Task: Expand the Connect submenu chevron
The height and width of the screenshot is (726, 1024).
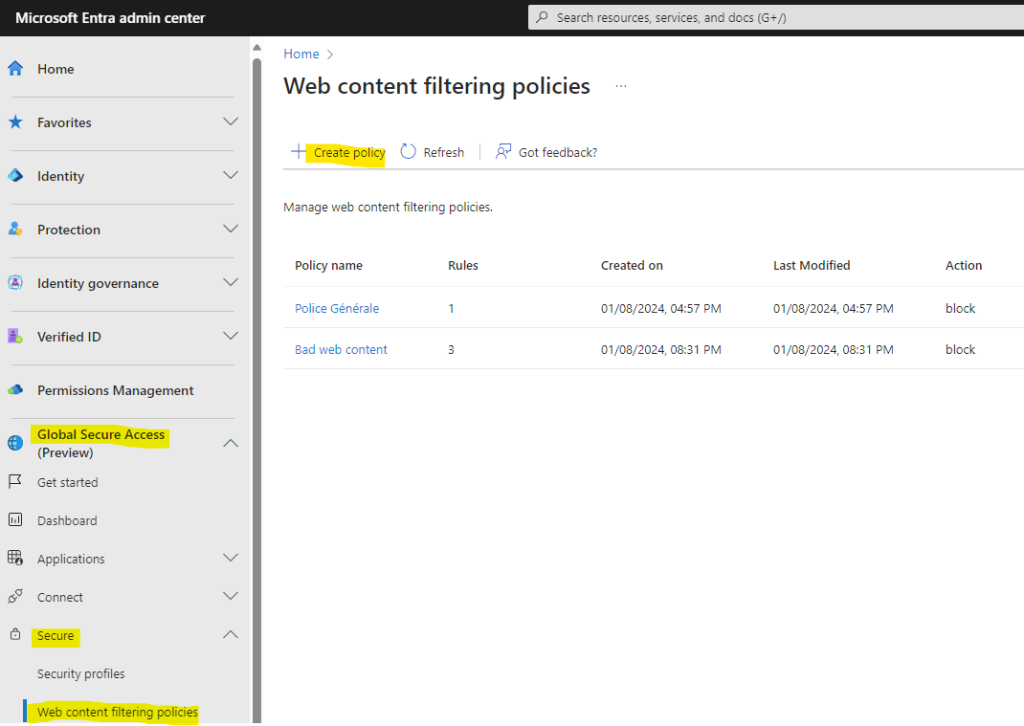Action: click(x=231, y=595)
